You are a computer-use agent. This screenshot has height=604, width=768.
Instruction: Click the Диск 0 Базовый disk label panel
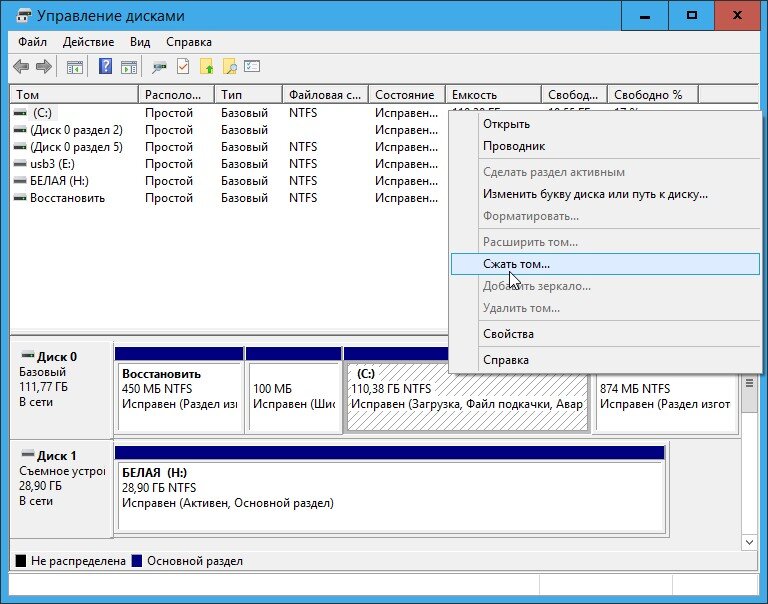tap(62, 389)
